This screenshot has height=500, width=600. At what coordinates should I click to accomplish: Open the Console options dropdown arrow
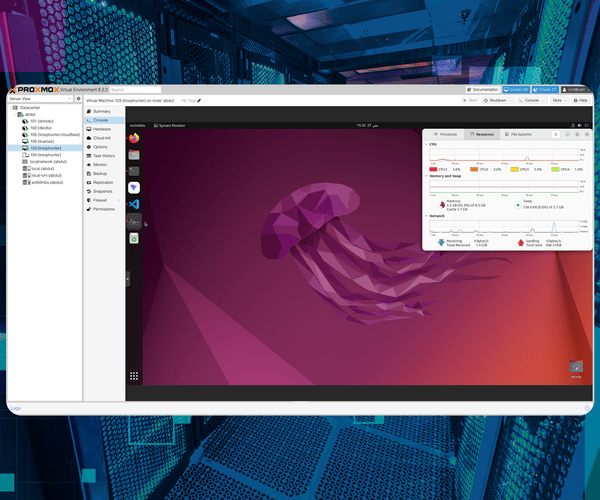coord(544,101)
